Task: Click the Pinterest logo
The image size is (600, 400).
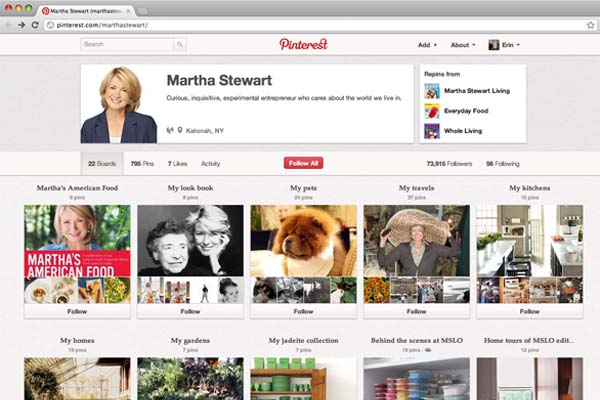Action: (x=303, y=44)
